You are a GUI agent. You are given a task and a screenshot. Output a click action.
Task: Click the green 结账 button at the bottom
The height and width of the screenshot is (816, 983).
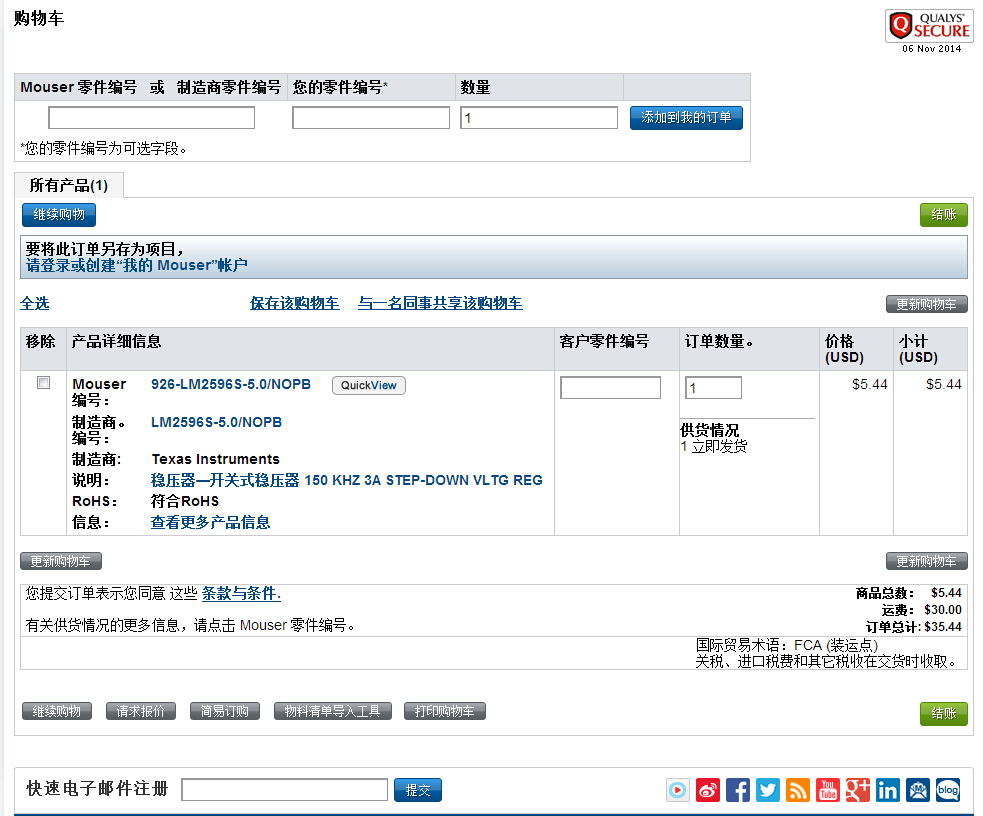pos(944,714)
